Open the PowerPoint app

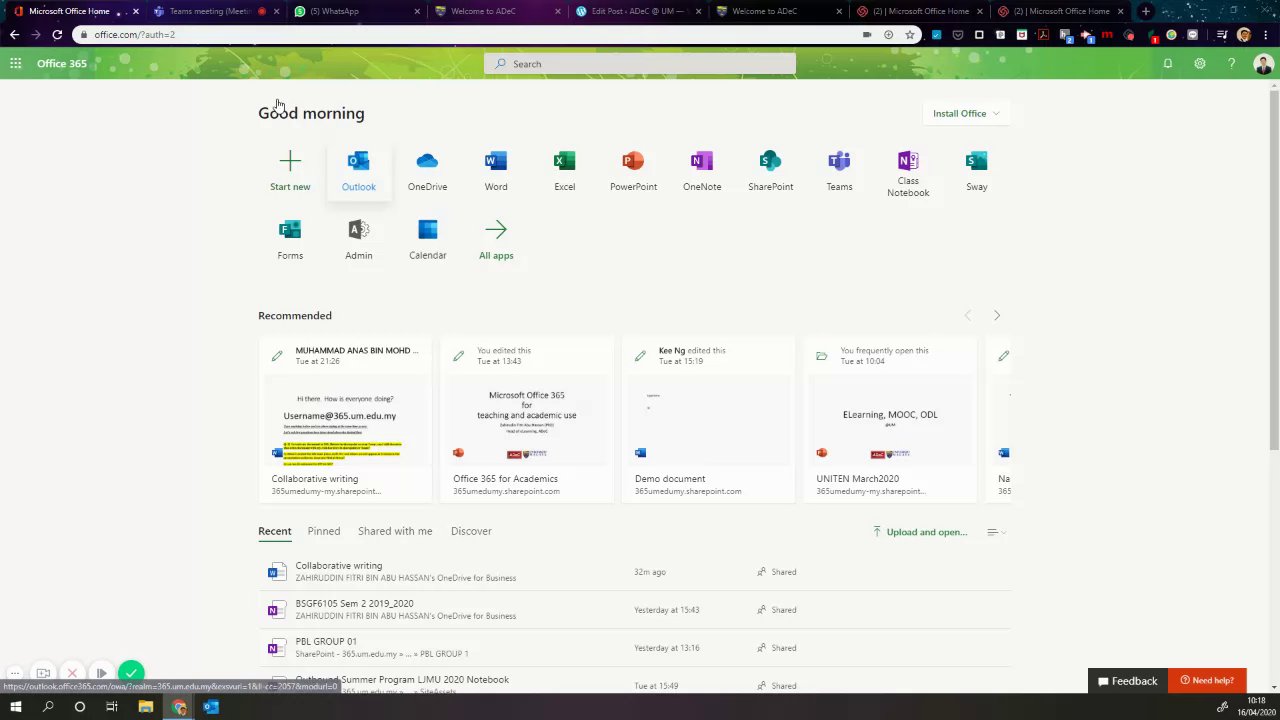[633, 171]
